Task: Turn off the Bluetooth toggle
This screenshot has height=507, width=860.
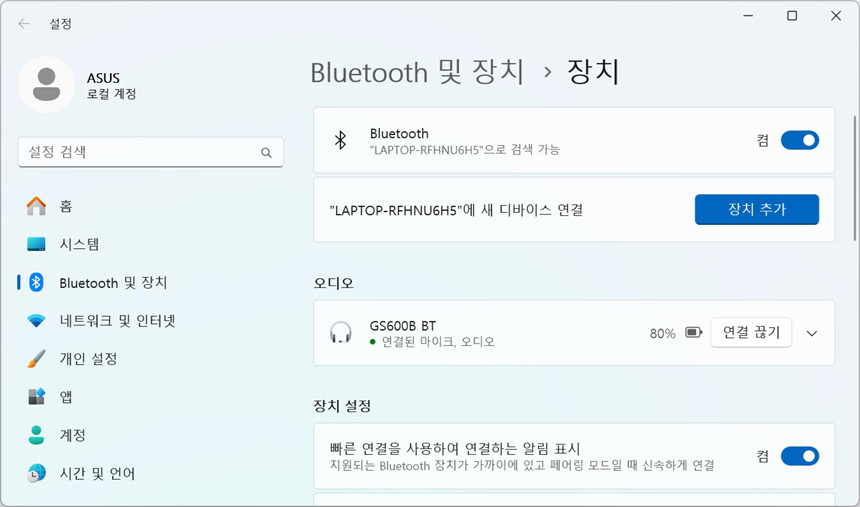Action: click(799, 141)
